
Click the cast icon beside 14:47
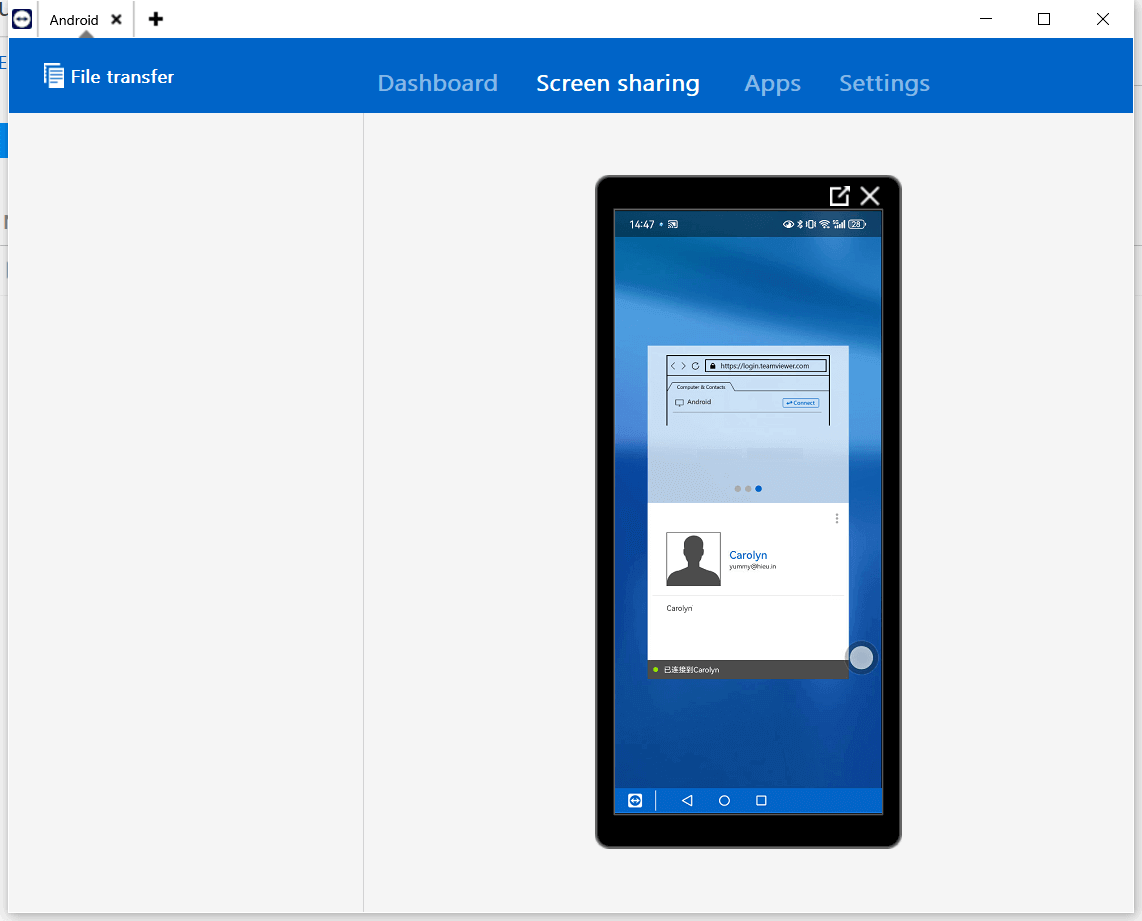pos(673,224)
